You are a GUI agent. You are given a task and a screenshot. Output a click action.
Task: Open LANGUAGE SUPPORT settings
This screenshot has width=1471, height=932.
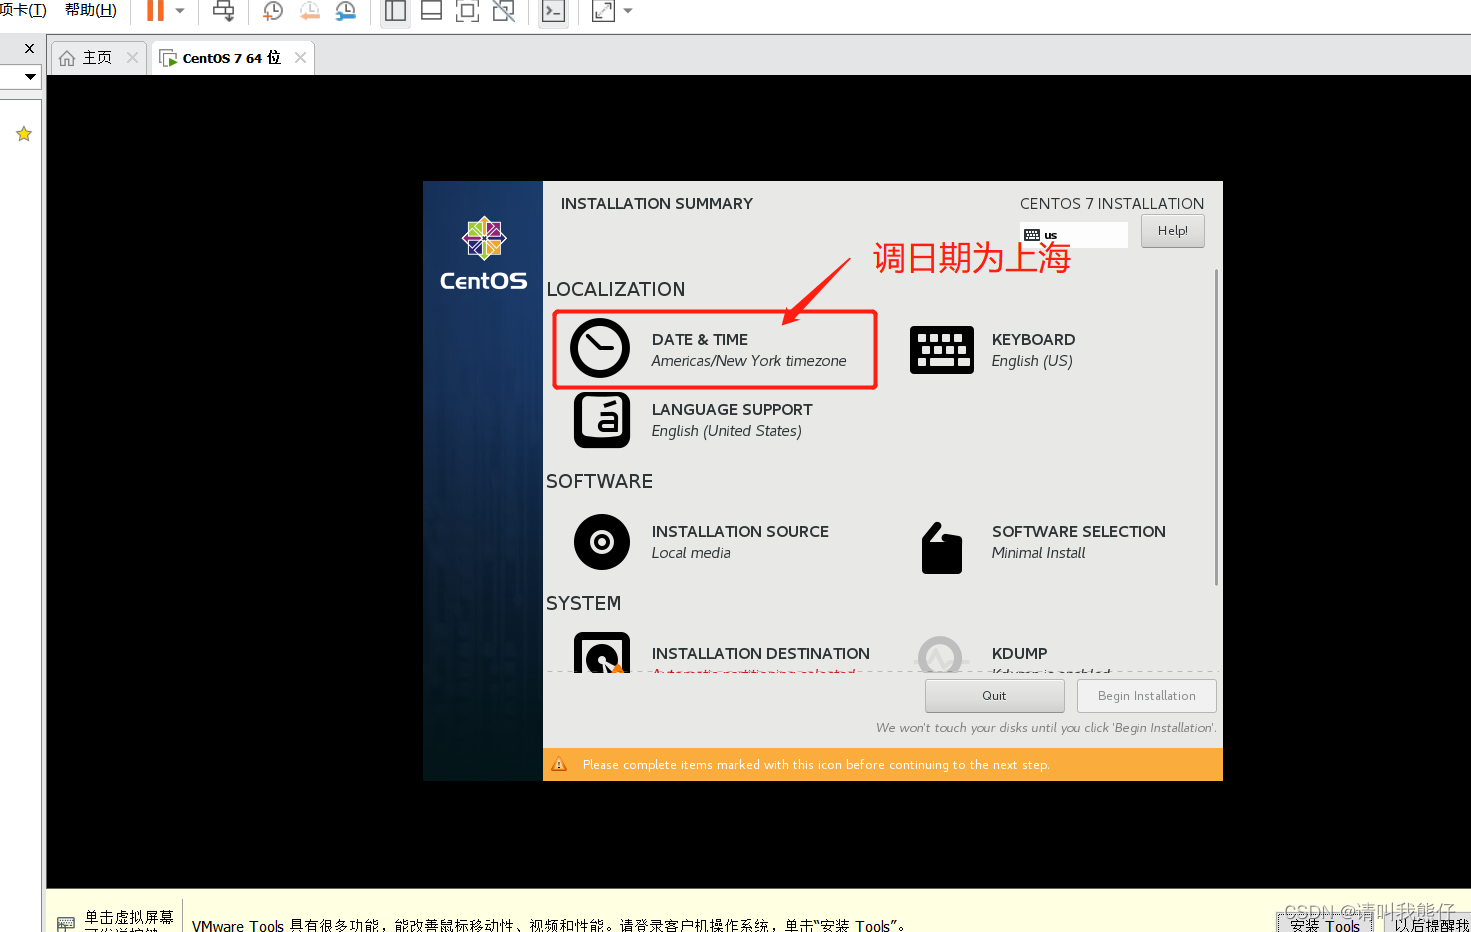(x=731, y=419)
